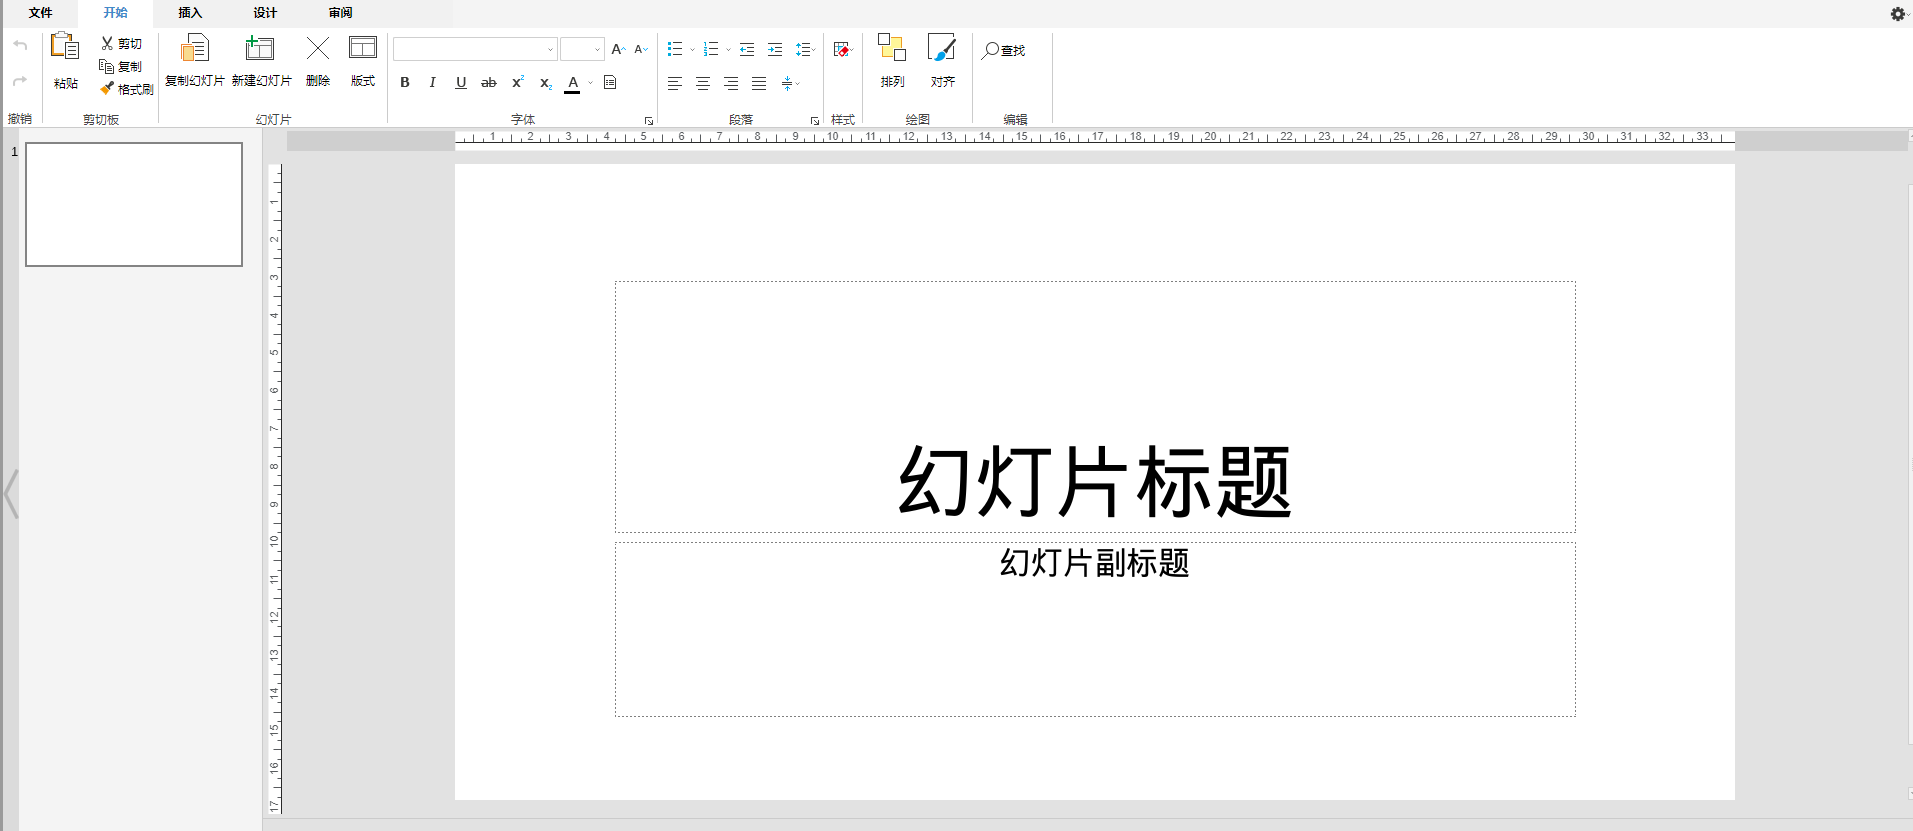Center align text
The width and height of the screenshot is (1913, 831).
click(703, 83)
